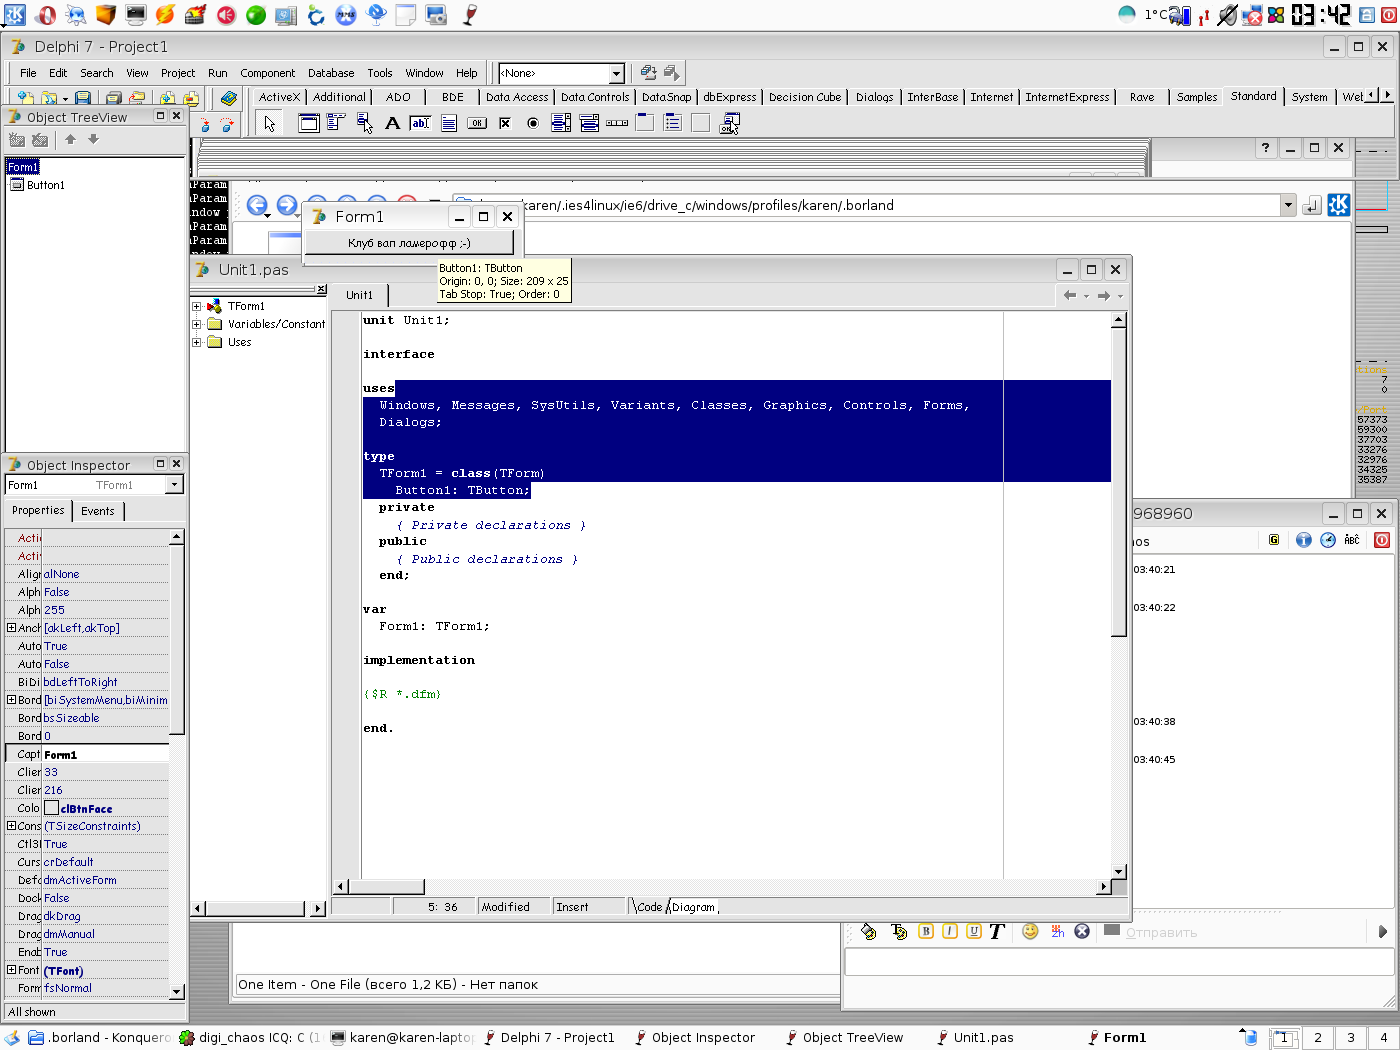Pick the Edit box component icon
This screenshot has height=1050, width=1400.
[x=420, y=123]
